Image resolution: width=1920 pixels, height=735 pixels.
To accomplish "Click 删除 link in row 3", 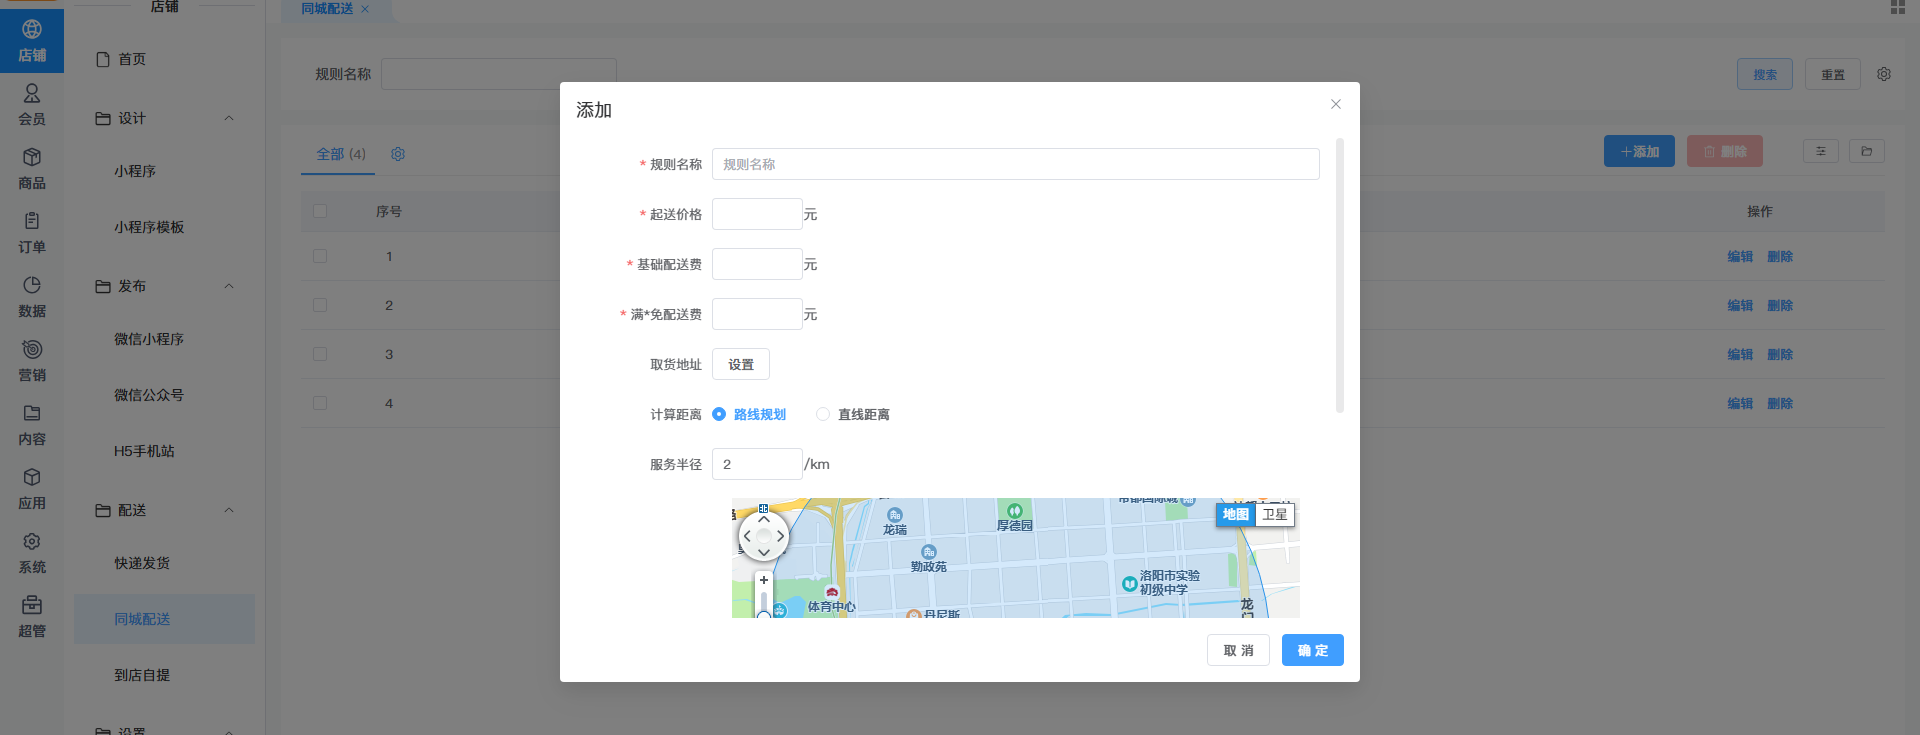I will point(1780,354).
